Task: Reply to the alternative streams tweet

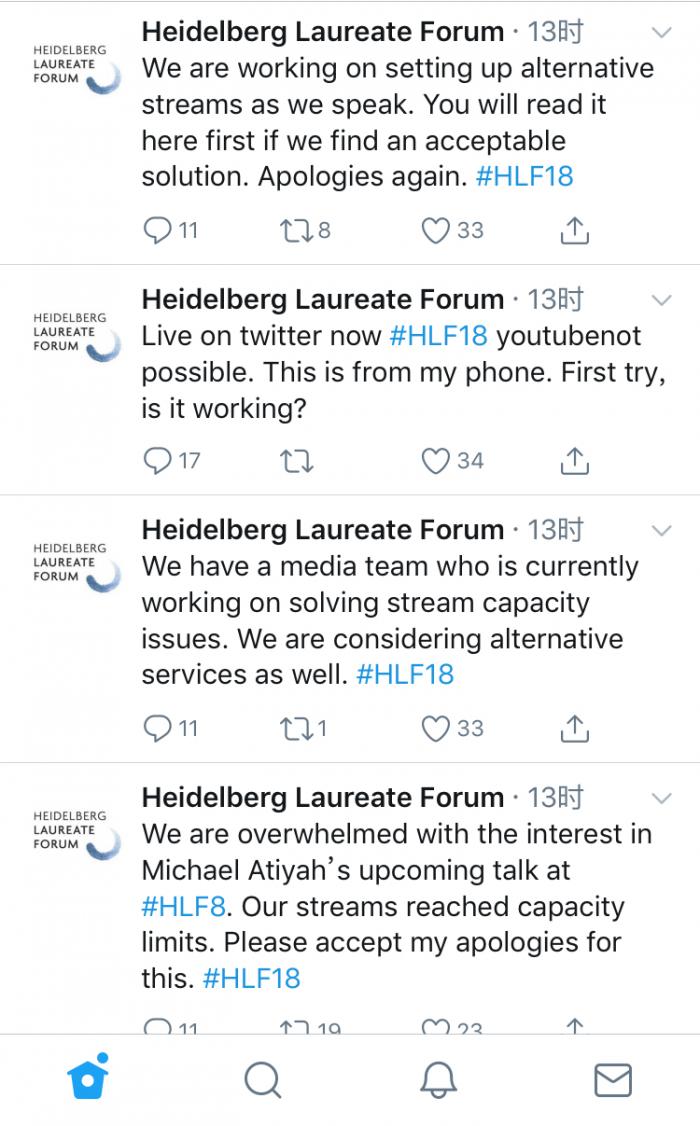Action: (x=159, y=231)
